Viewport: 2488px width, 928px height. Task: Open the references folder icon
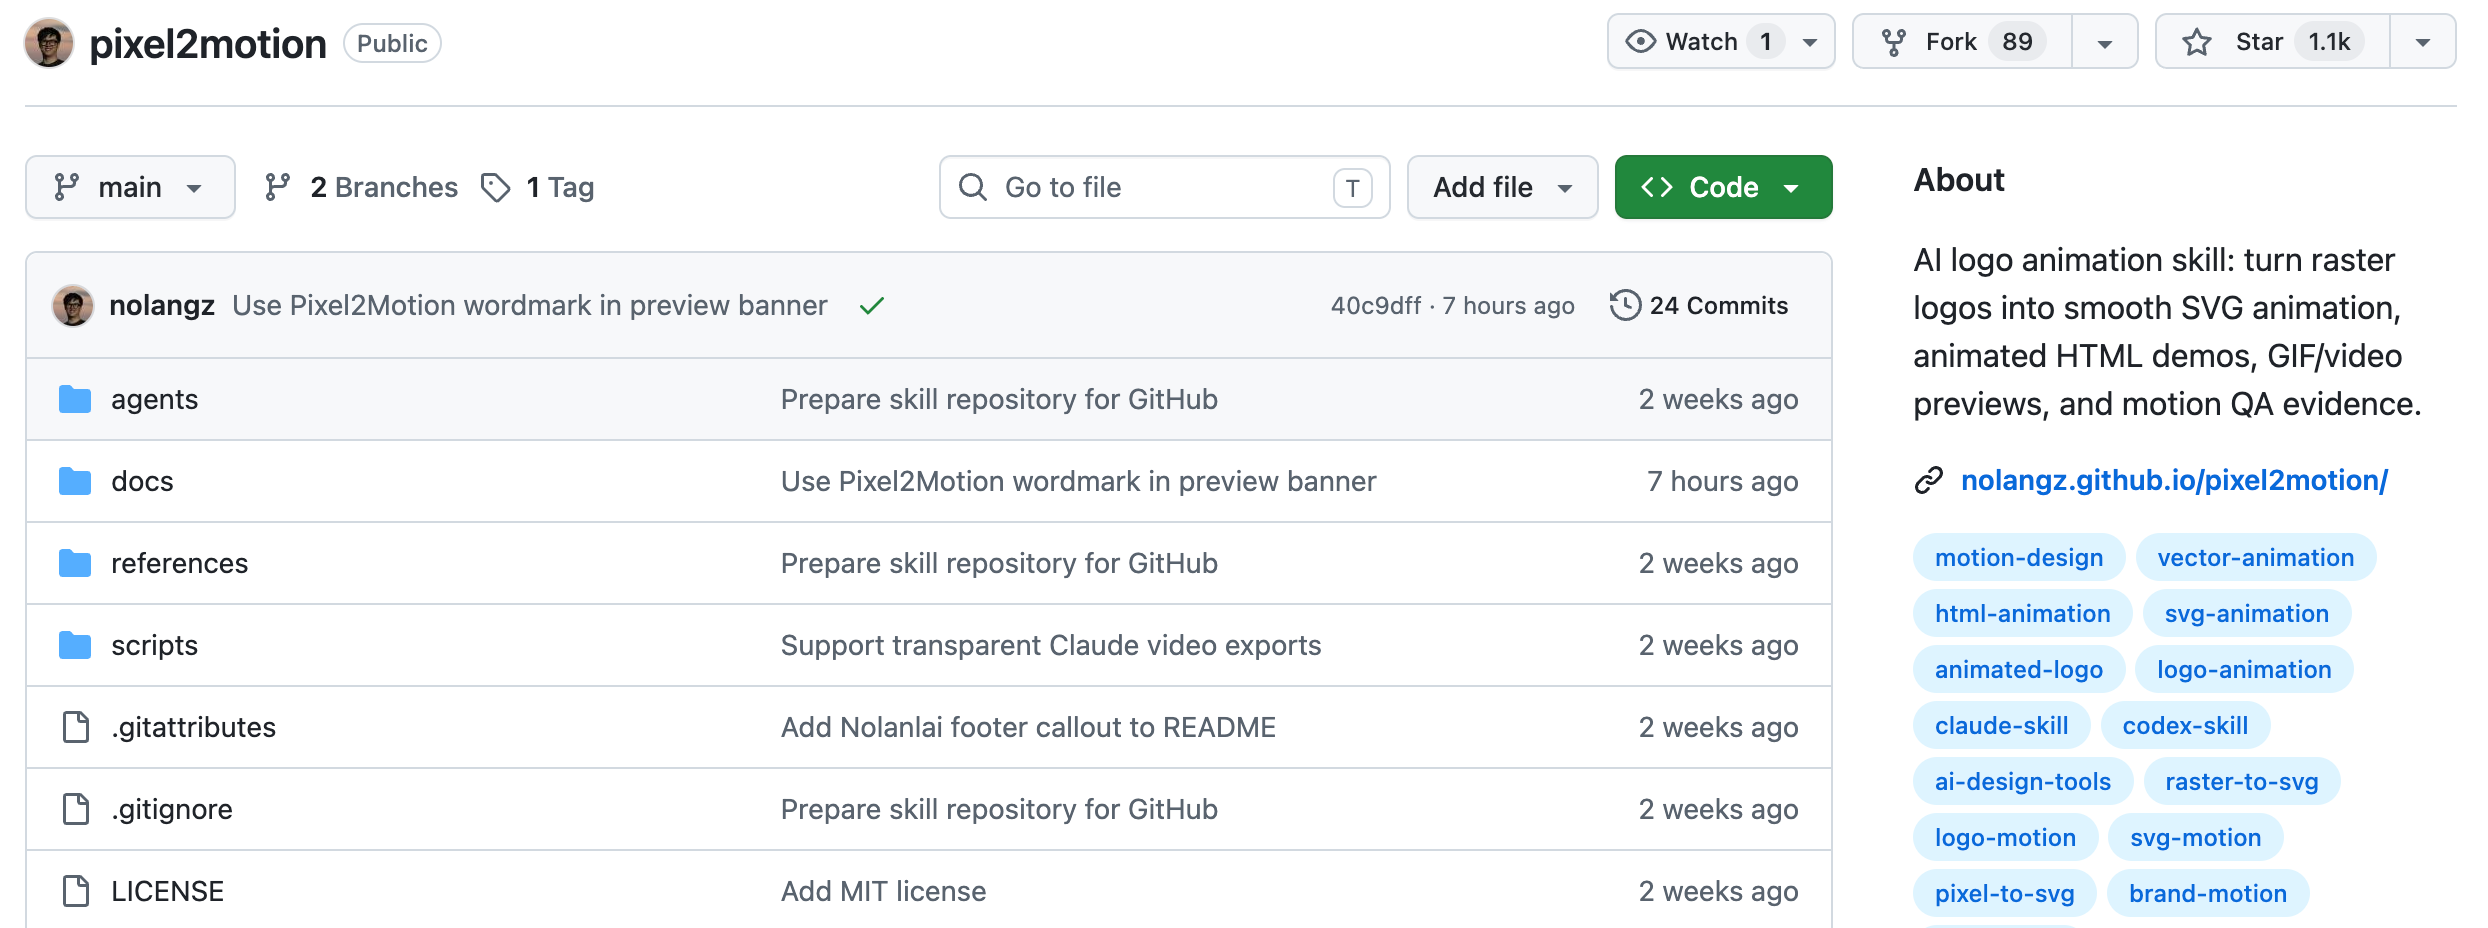point(75,563)
